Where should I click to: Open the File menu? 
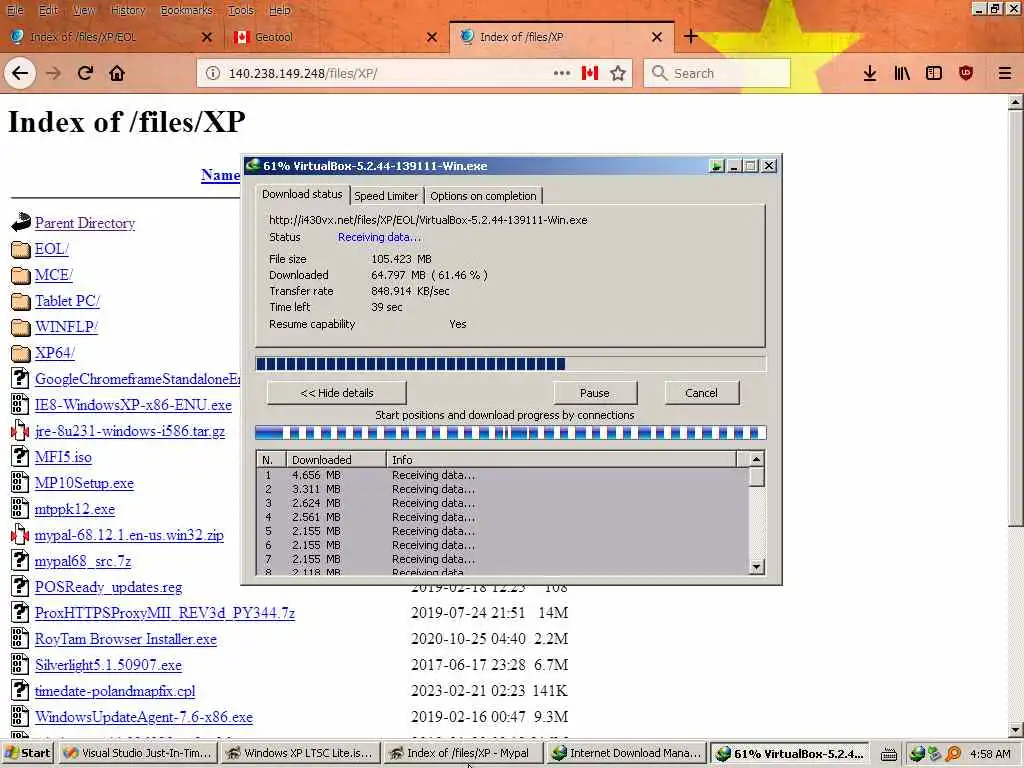point(14,10)
